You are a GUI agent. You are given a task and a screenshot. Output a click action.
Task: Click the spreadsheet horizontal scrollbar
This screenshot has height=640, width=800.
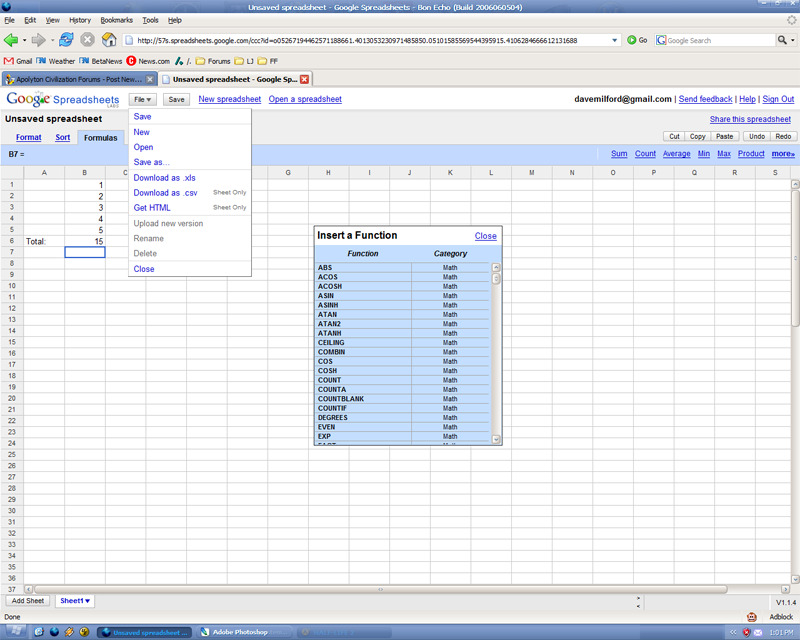381,589
